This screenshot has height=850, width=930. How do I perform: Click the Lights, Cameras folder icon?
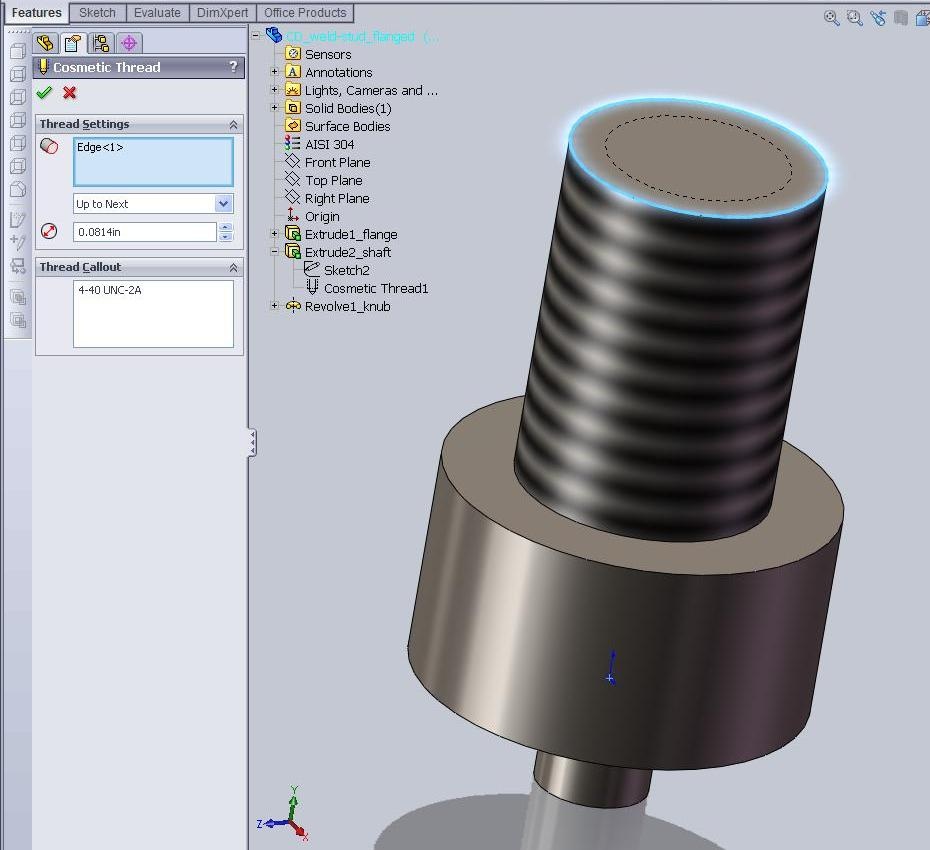[293, 90]
